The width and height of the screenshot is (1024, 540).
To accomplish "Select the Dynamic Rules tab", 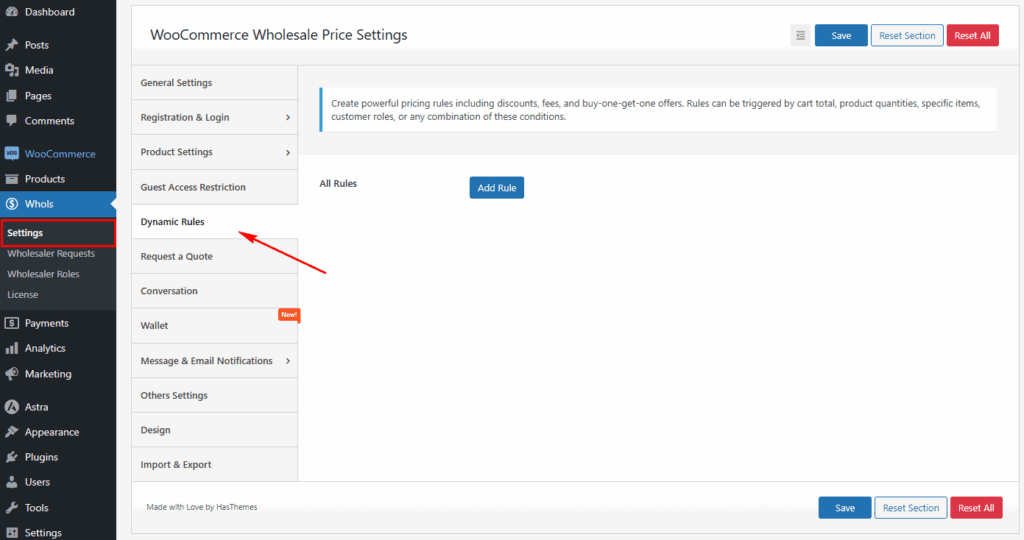I will pyautogui.click(x=214, y=221).
